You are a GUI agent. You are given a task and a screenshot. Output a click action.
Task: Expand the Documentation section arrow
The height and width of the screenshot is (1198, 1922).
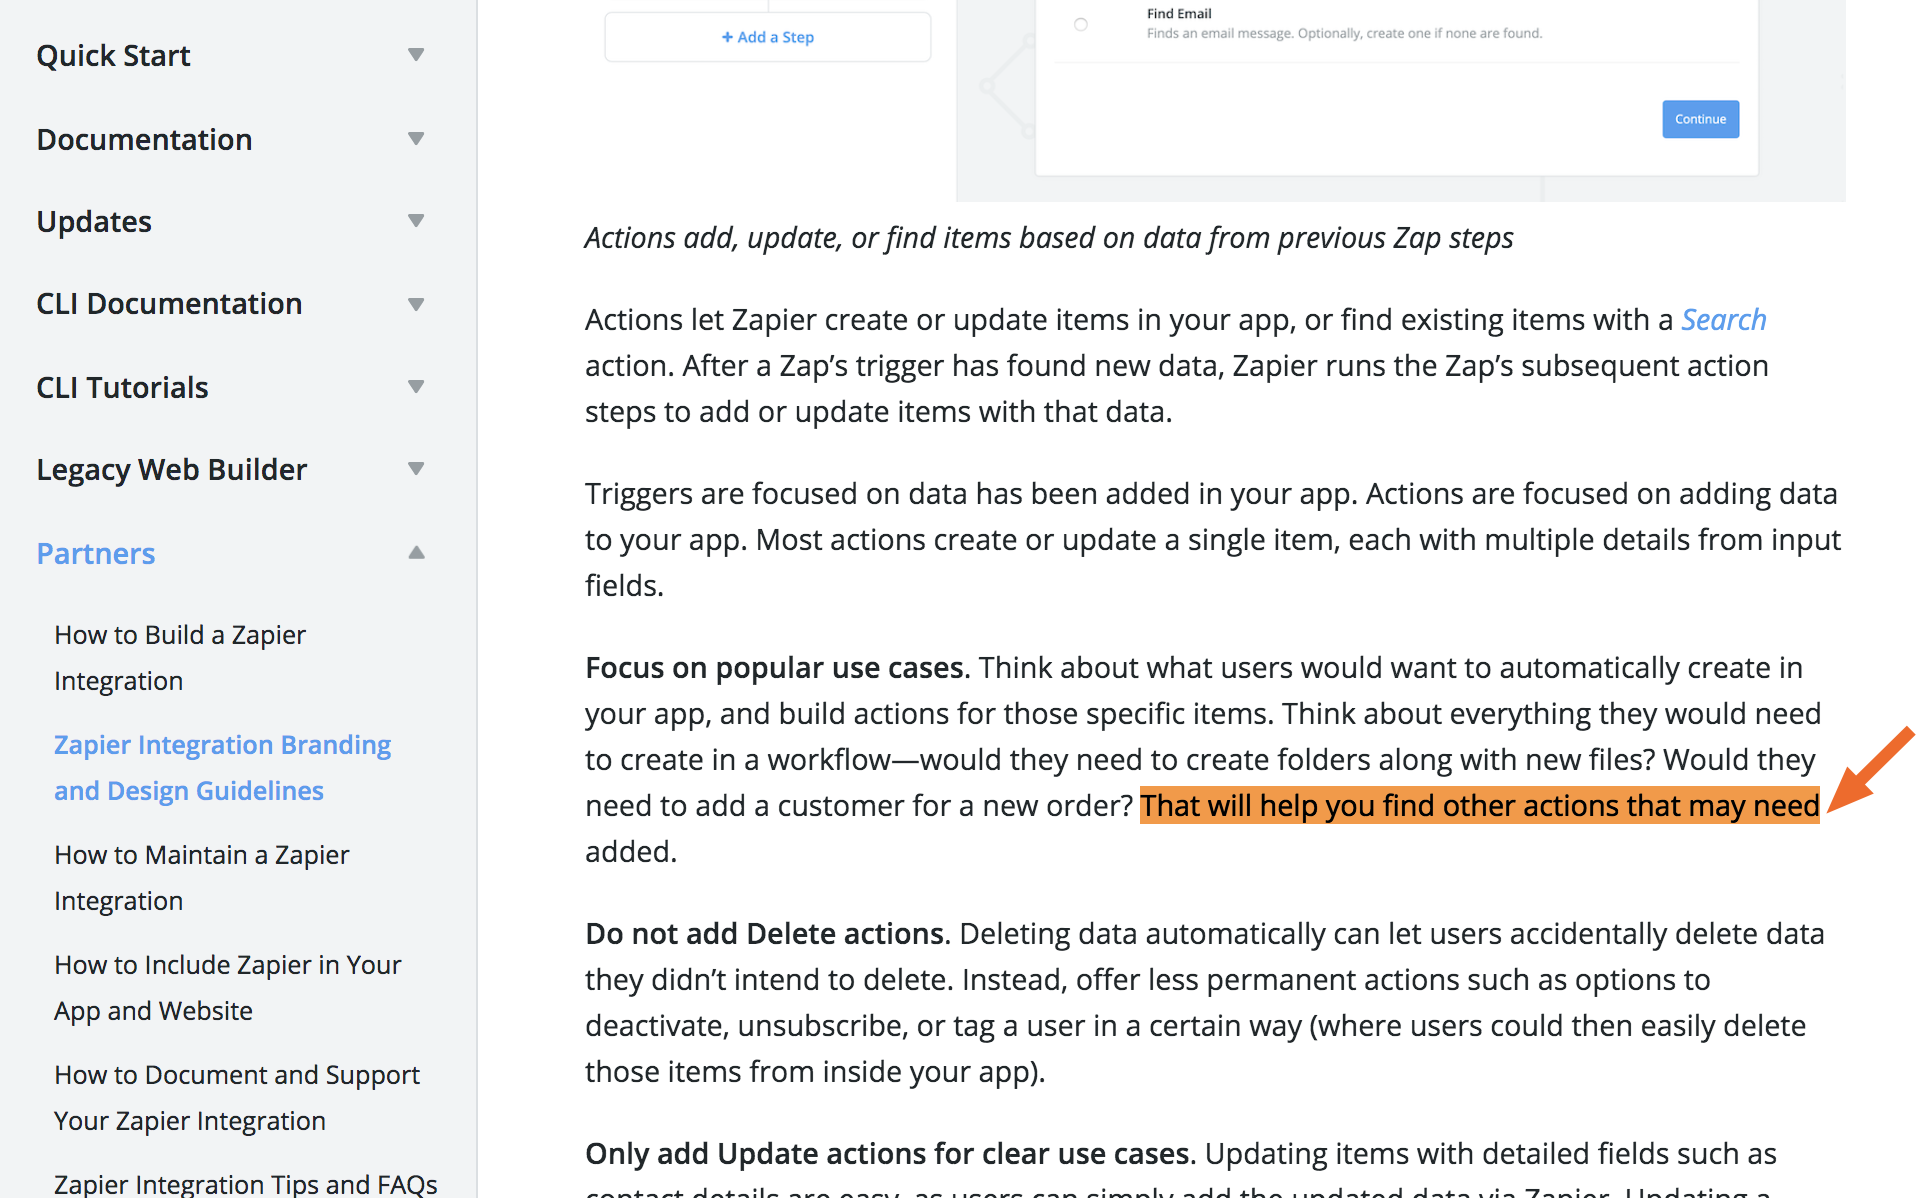pos(416,139)
